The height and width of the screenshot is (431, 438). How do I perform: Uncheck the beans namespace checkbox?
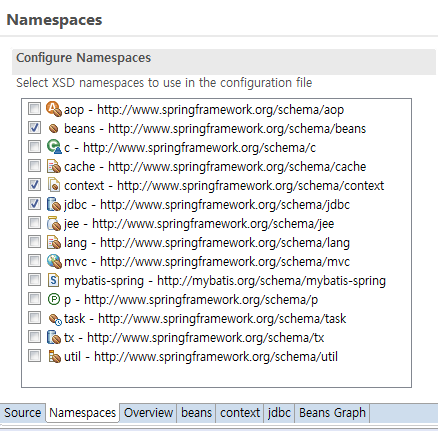(34, 128)
